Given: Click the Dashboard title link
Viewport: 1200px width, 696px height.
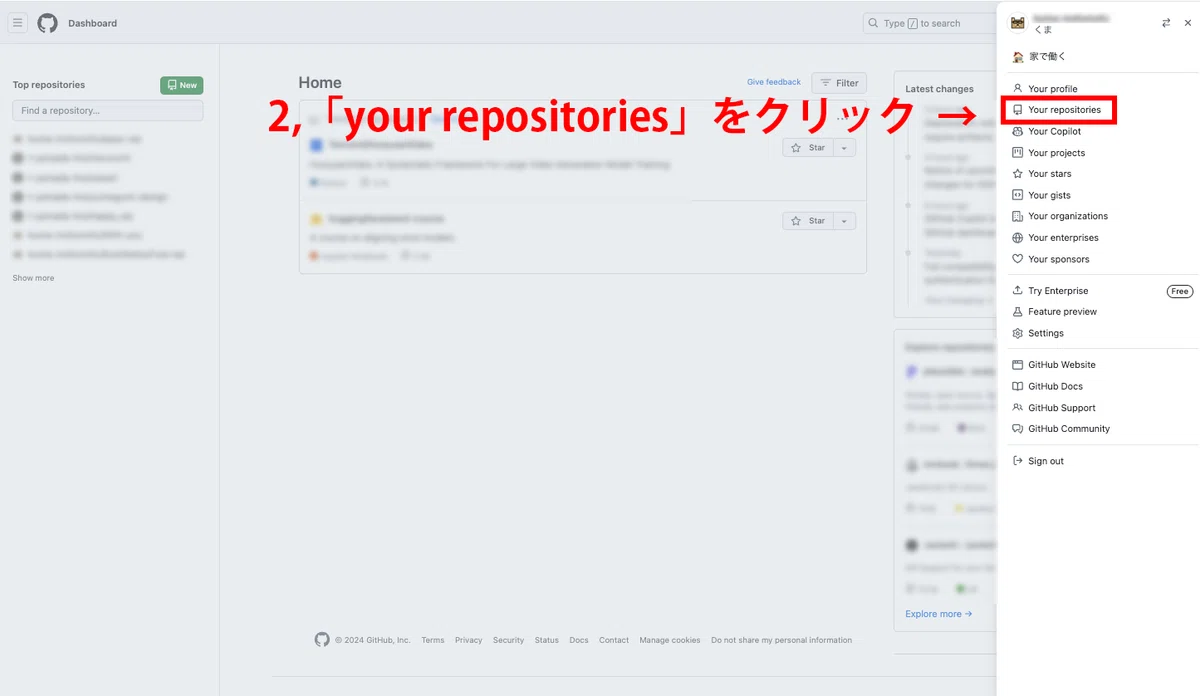Looking at the screenshot, I should click(x=92, y=23).
